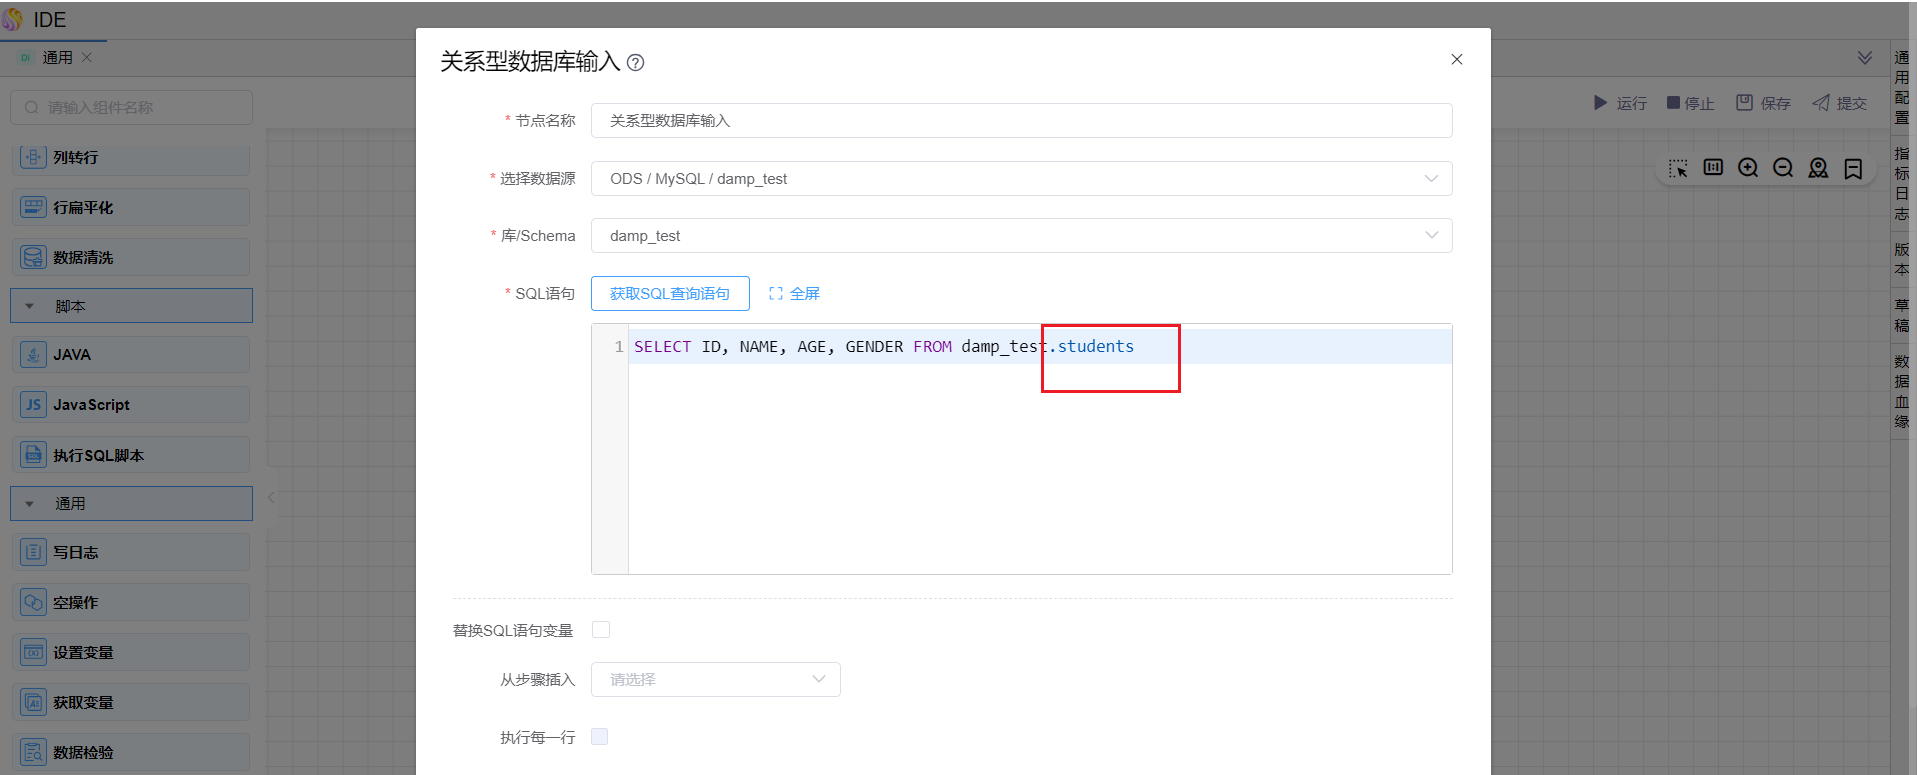Zoom out on the canvas
This screenshot has width=1917, height=775.
point(1783,168)
